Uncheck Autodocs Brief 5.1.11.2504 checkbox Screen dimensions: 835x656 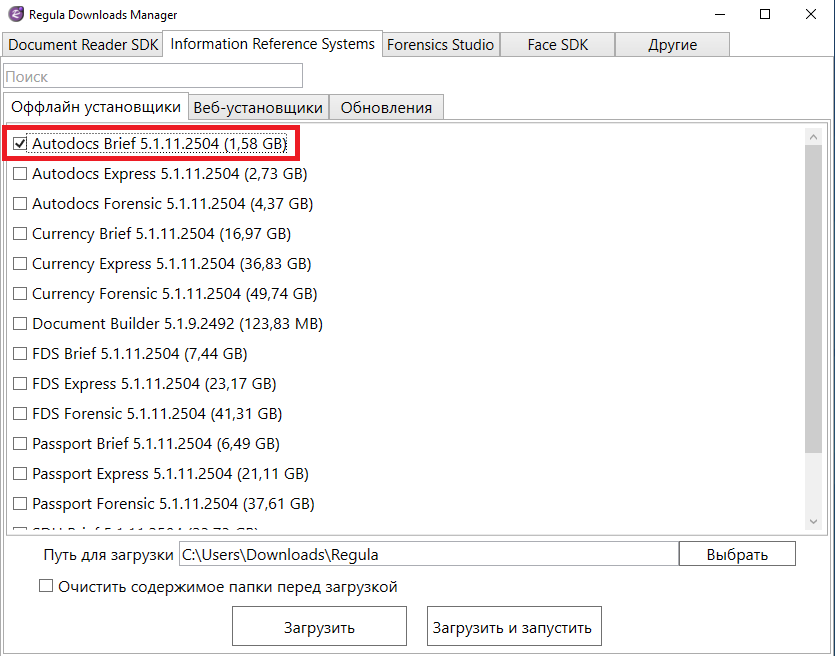20,144
